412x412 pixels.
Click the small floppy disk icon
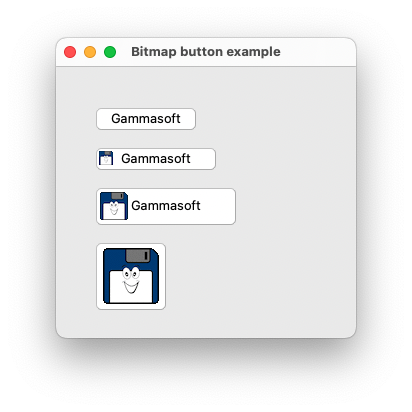click(106, 158)
